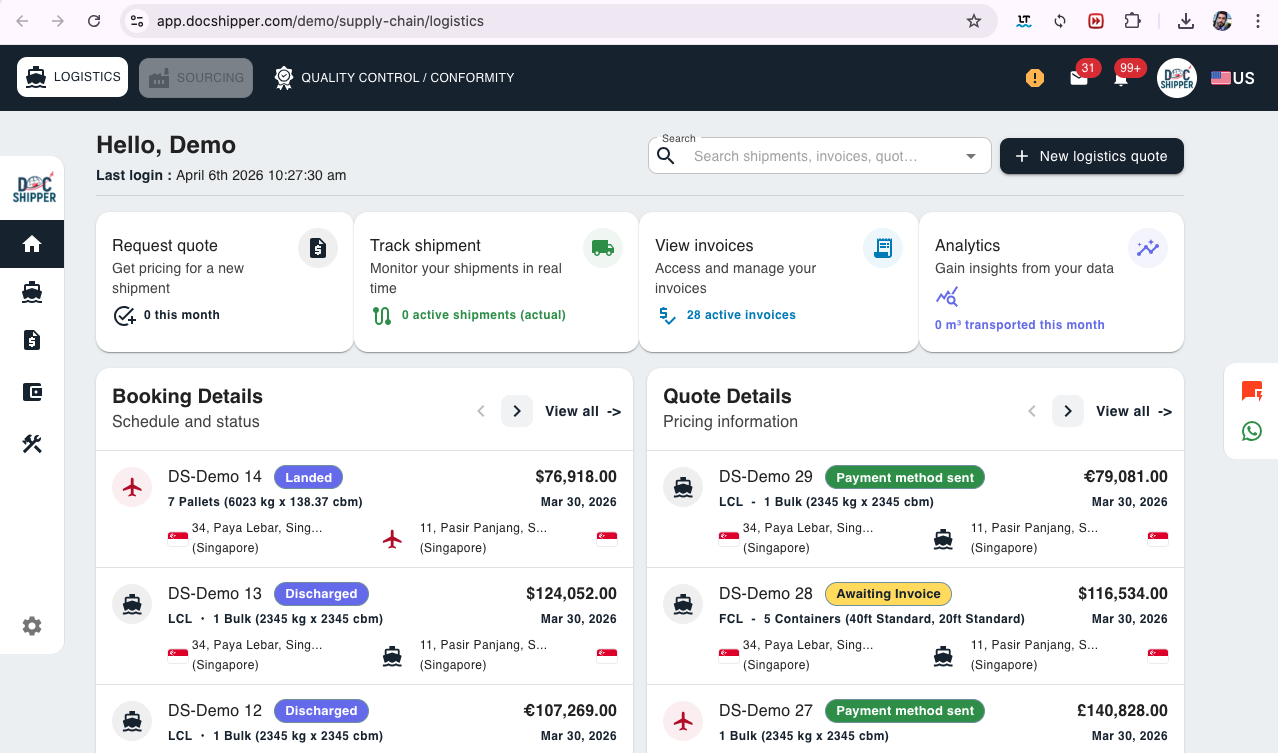Click the green truck Track shipment icon
Screen dimensions: 1278x753
(602, 248)
